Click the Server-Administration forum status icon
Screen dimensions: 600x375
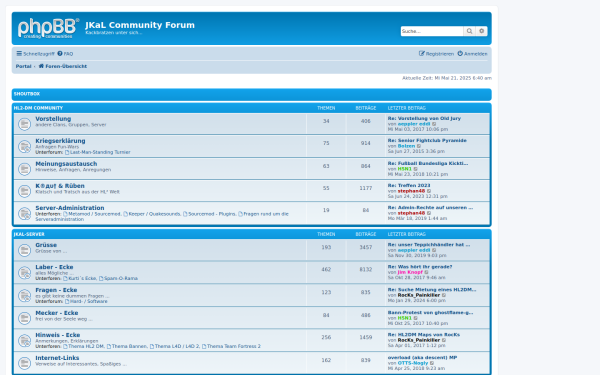[x=24, y=214]
